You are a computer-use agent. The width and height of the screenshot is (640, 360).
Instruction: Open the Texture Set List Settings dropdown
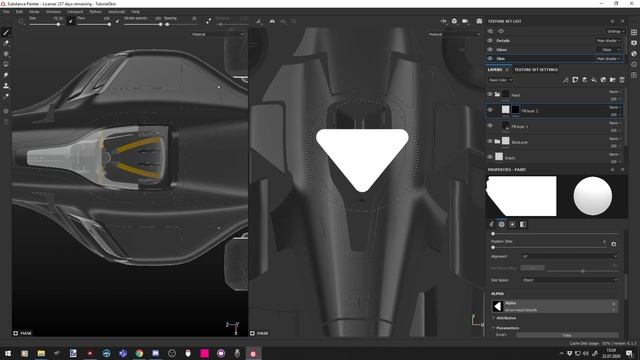tap(615, 31)
